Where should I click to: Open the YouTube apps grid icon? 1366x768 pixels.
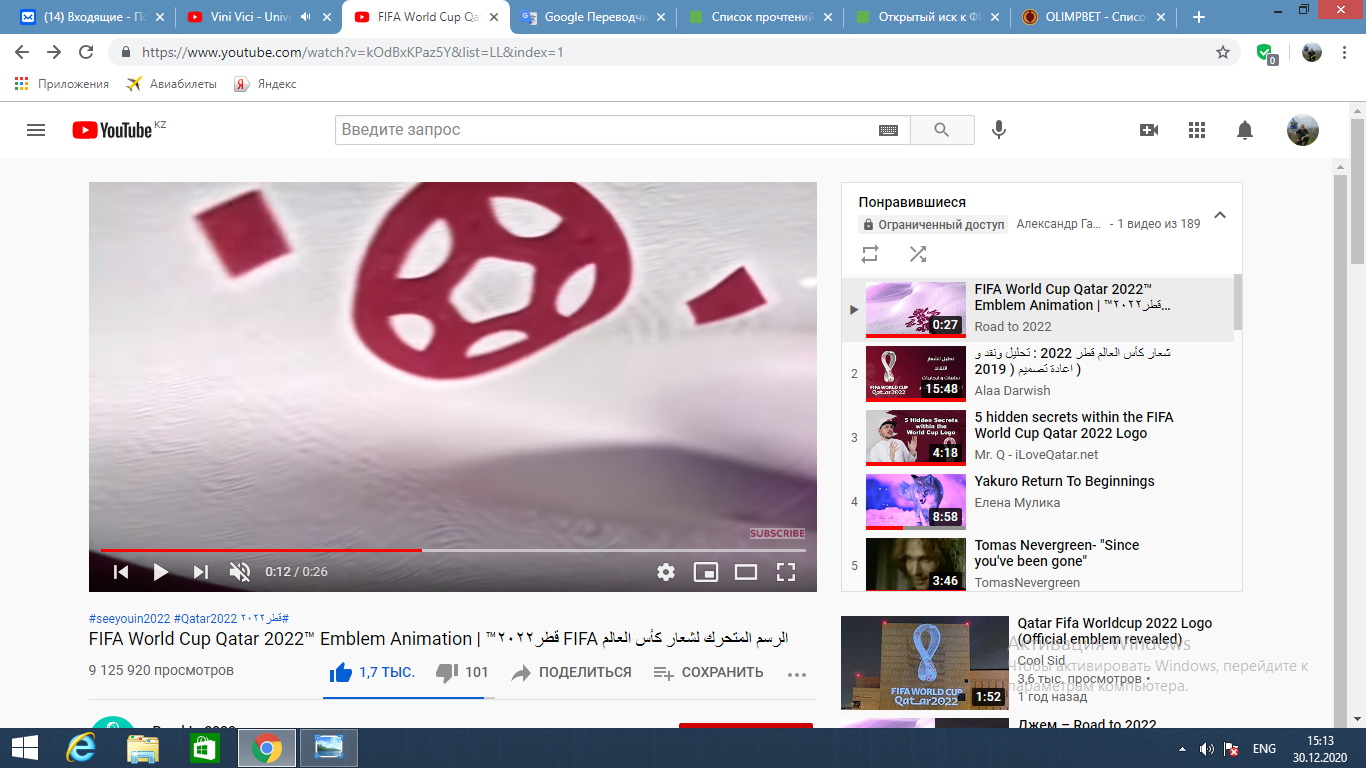1197,130
